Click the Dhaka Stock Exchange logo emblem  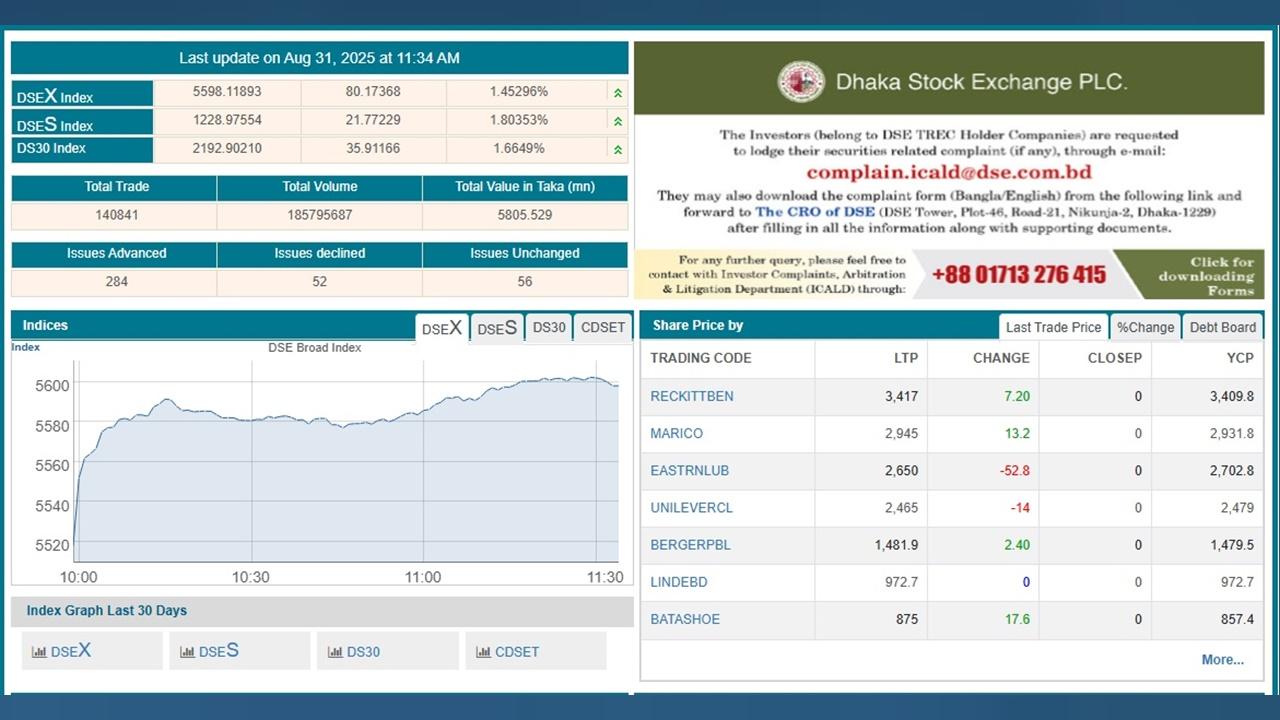[801, 82]
